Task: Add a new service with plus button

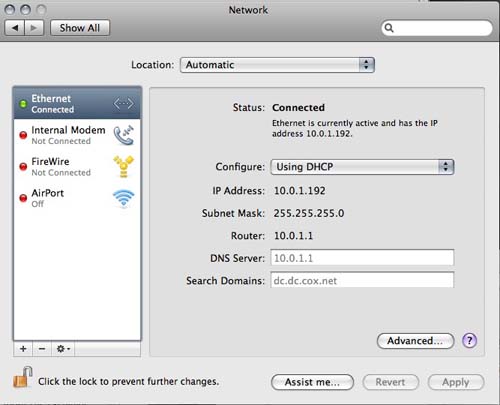Action: pos(23,349)
